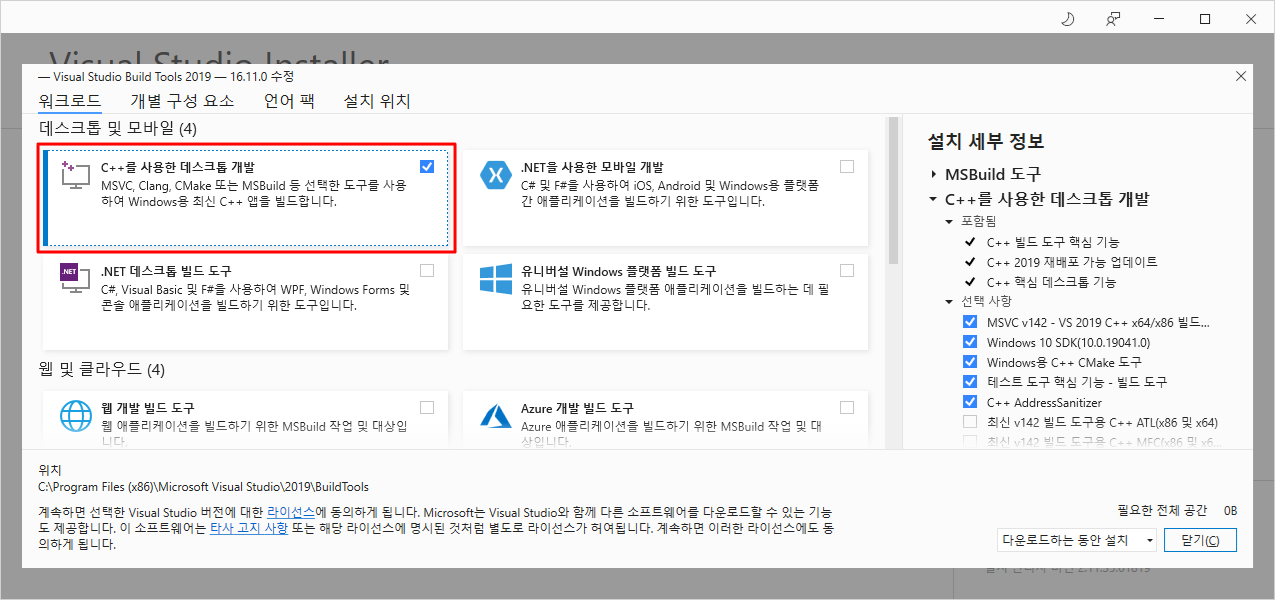1275x600 pixels.
Task: Collapse the C++를 사용한 데스크톱 개발 details node
Action: [934, 199]
